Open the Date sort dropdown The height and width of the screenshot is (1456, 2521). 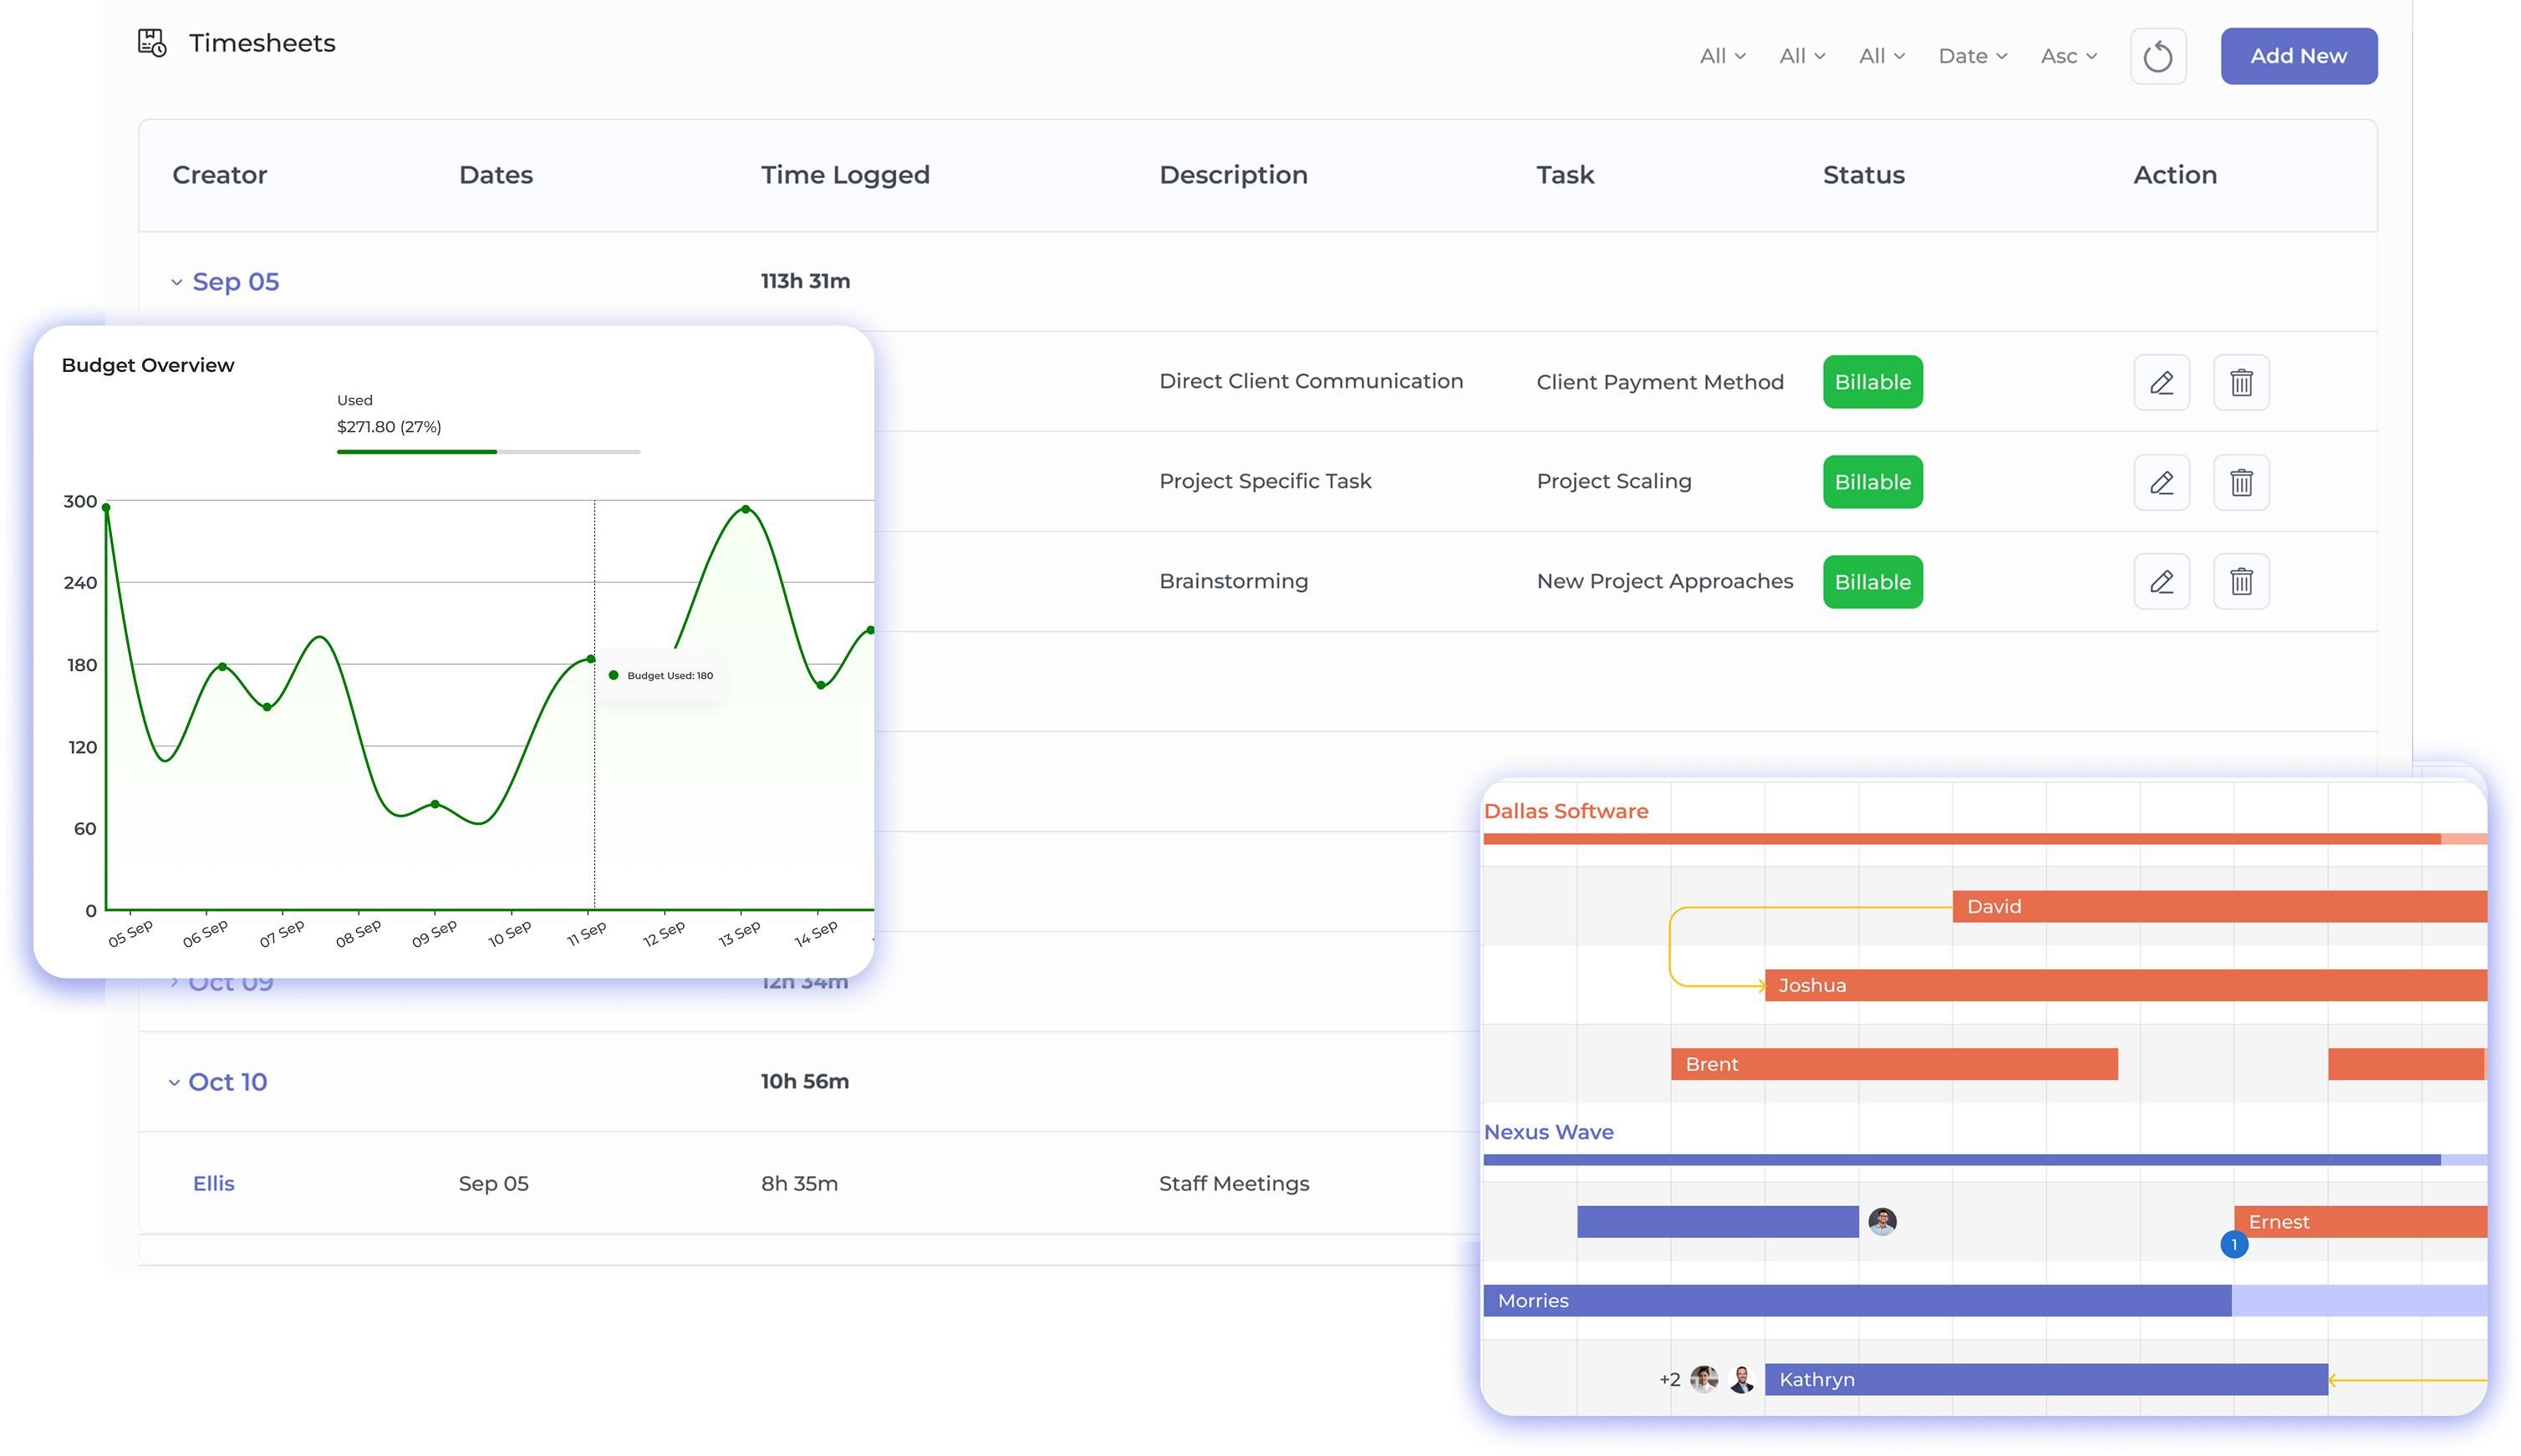point(1972,56)
